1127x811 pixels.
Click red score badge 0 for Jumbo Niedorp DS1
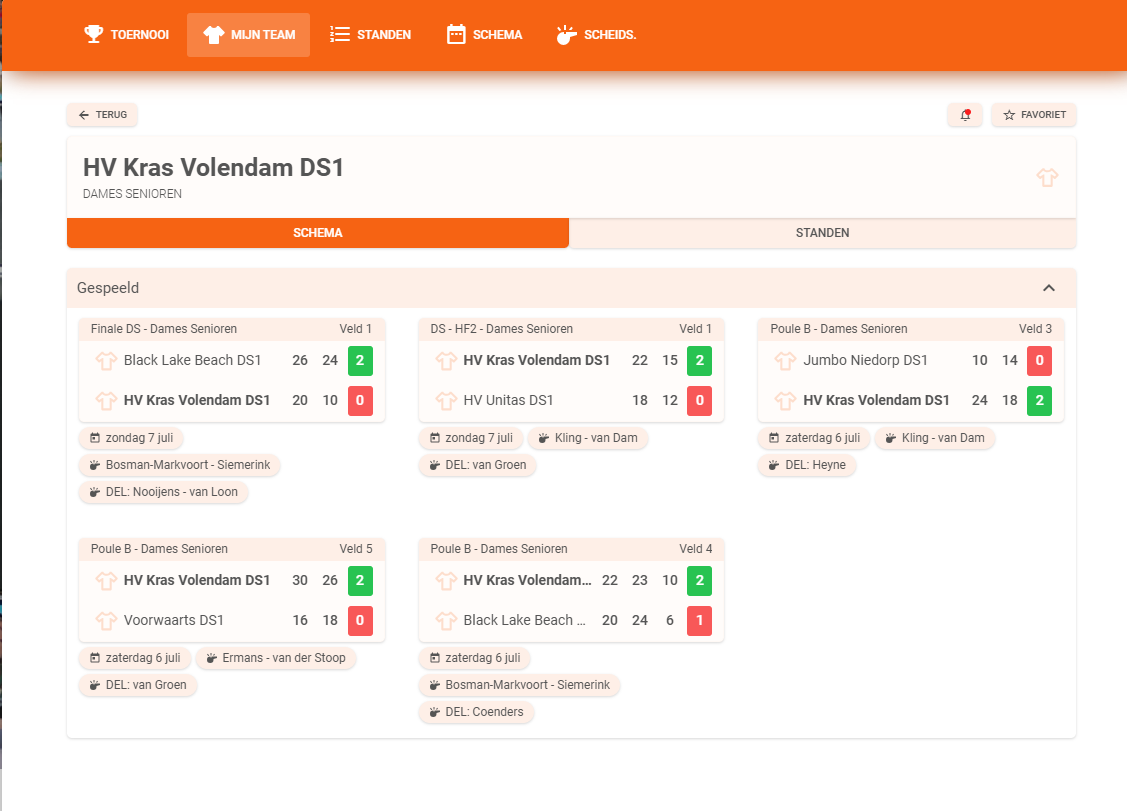point(1039,360)
